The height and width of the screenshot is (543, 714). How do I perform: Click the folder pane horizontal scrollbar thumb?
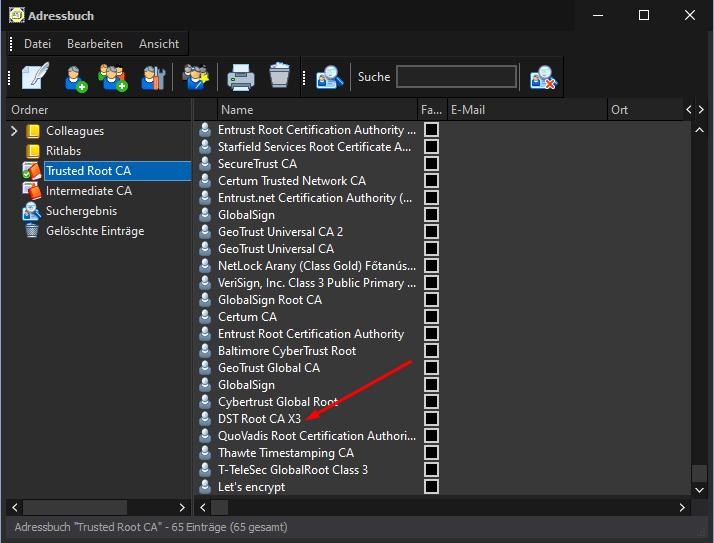tap(75, 507)
